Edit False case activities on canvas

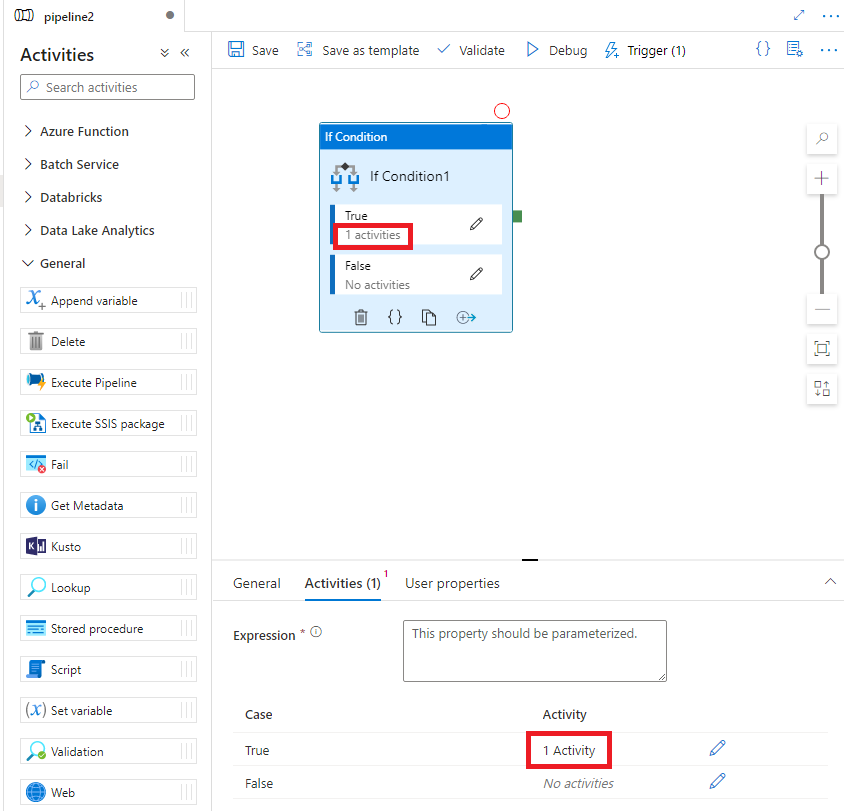(476, 274)
